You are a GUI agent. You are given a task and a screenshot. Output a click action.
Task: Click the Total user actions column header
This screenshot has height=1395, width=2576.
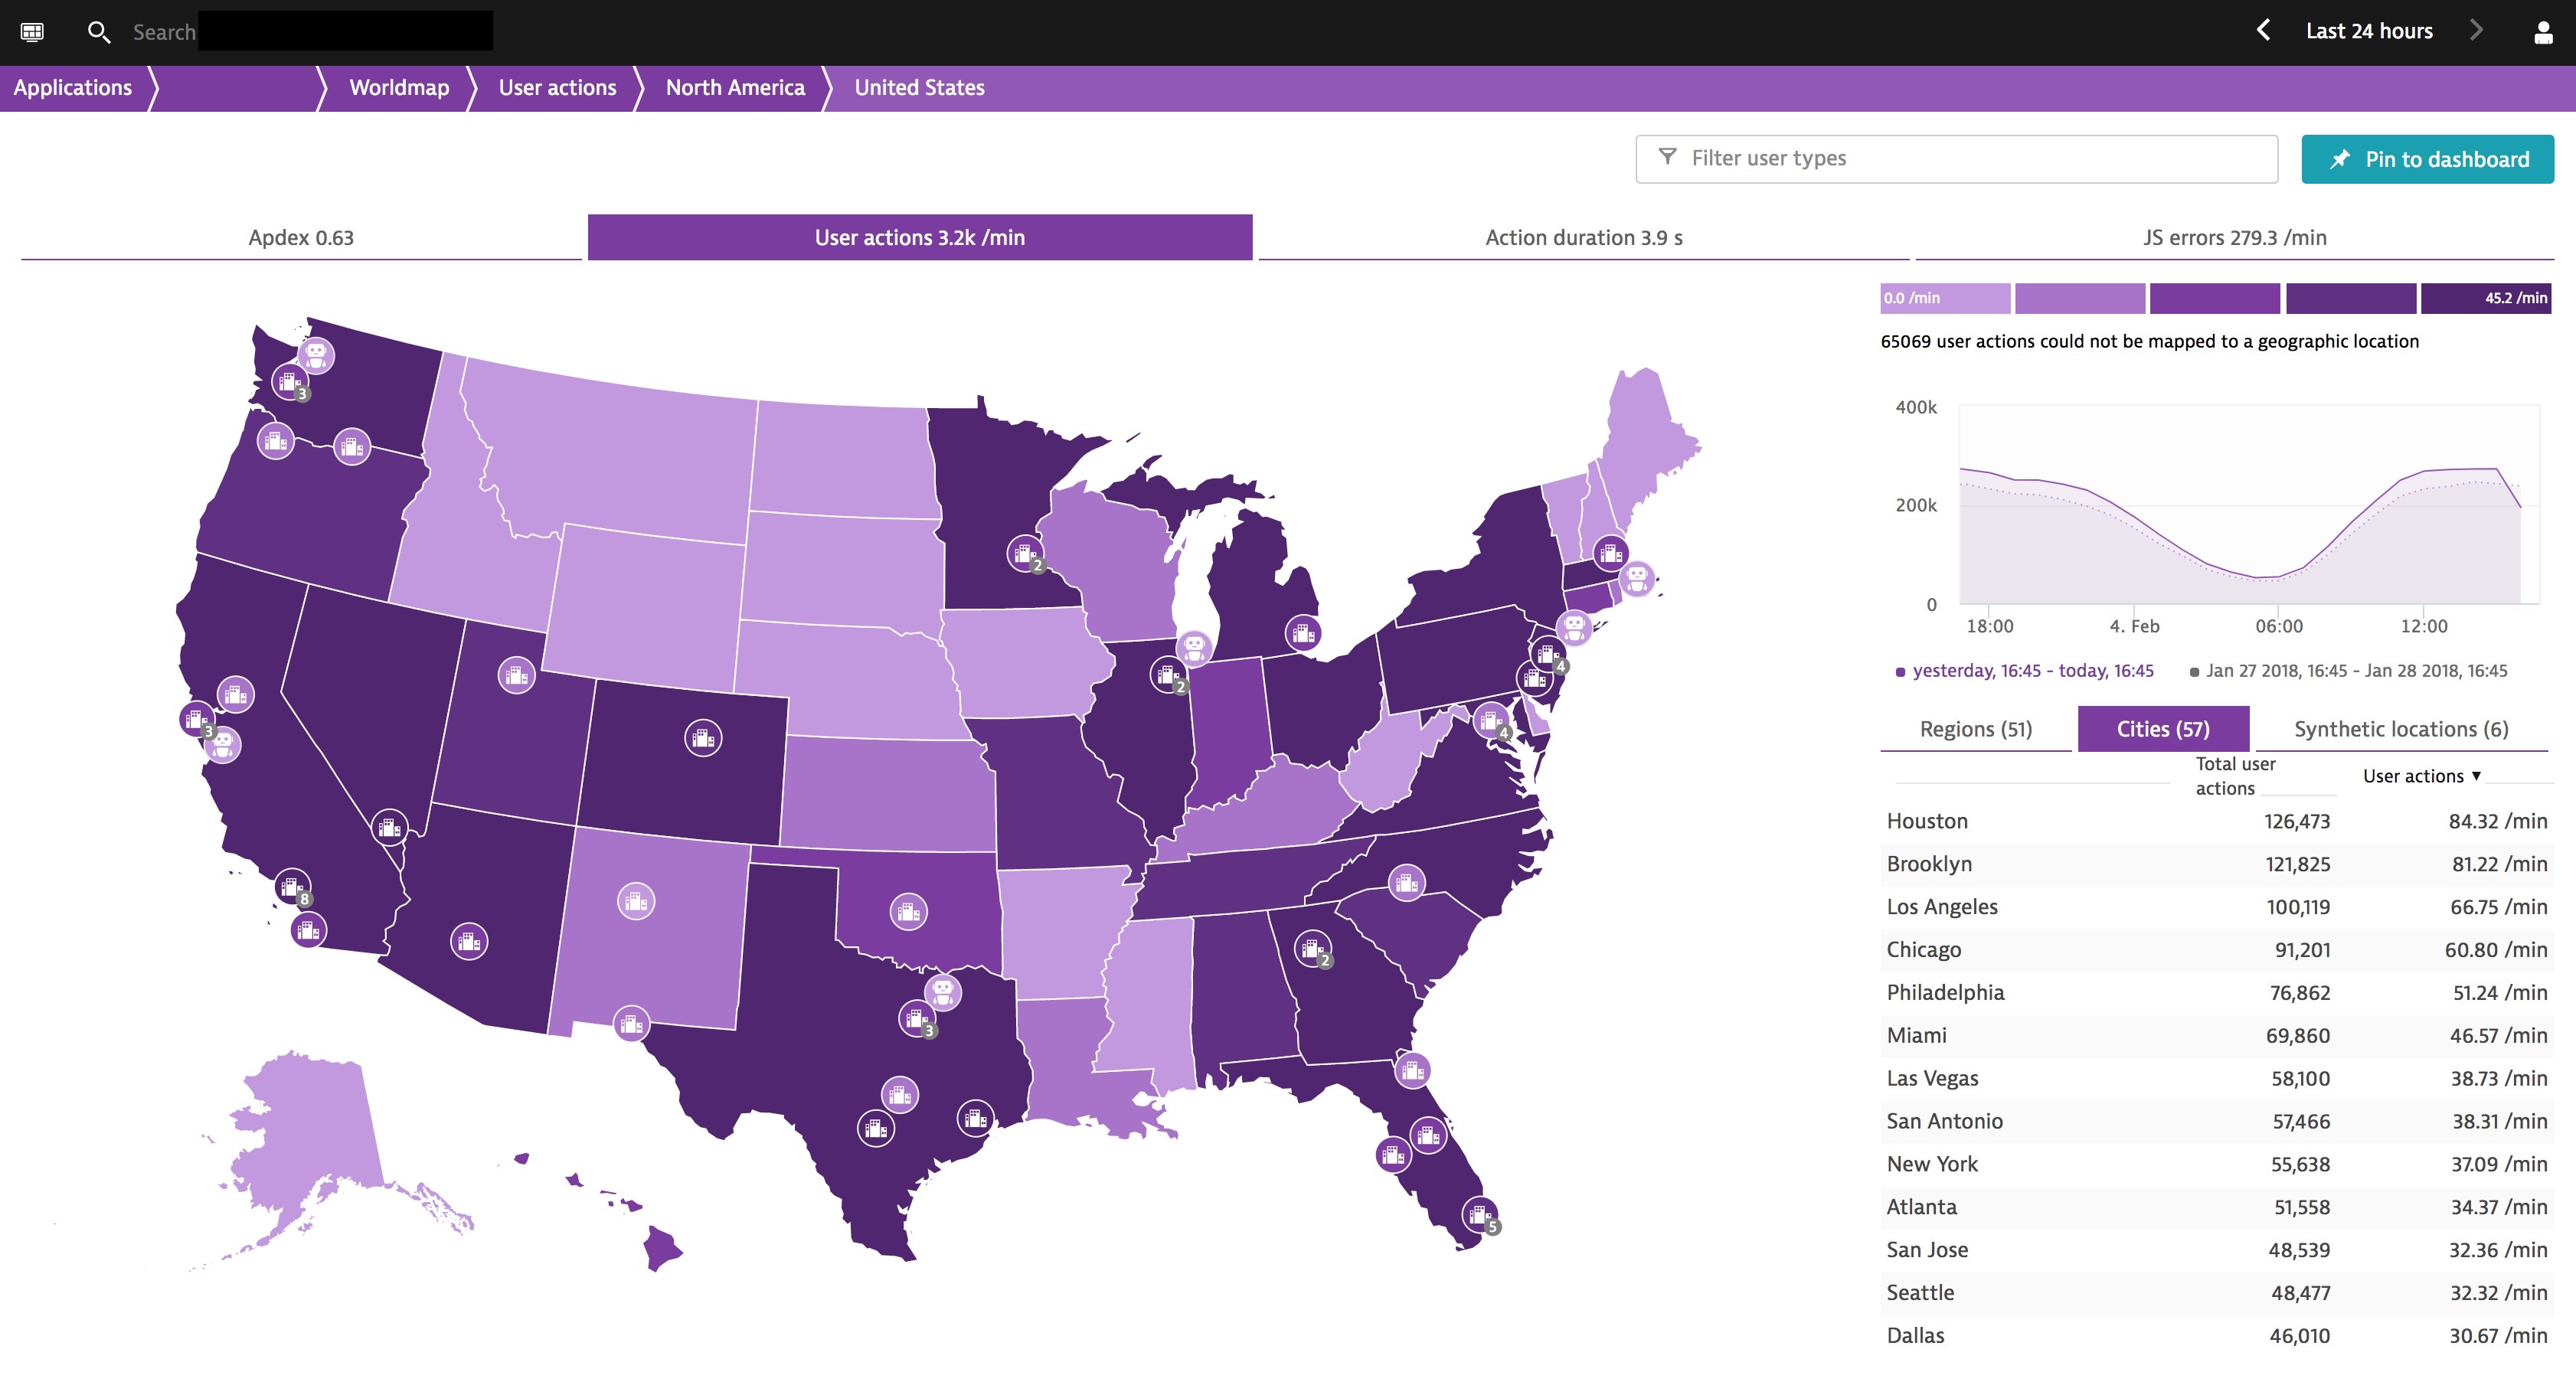(x=2235, y=776)
